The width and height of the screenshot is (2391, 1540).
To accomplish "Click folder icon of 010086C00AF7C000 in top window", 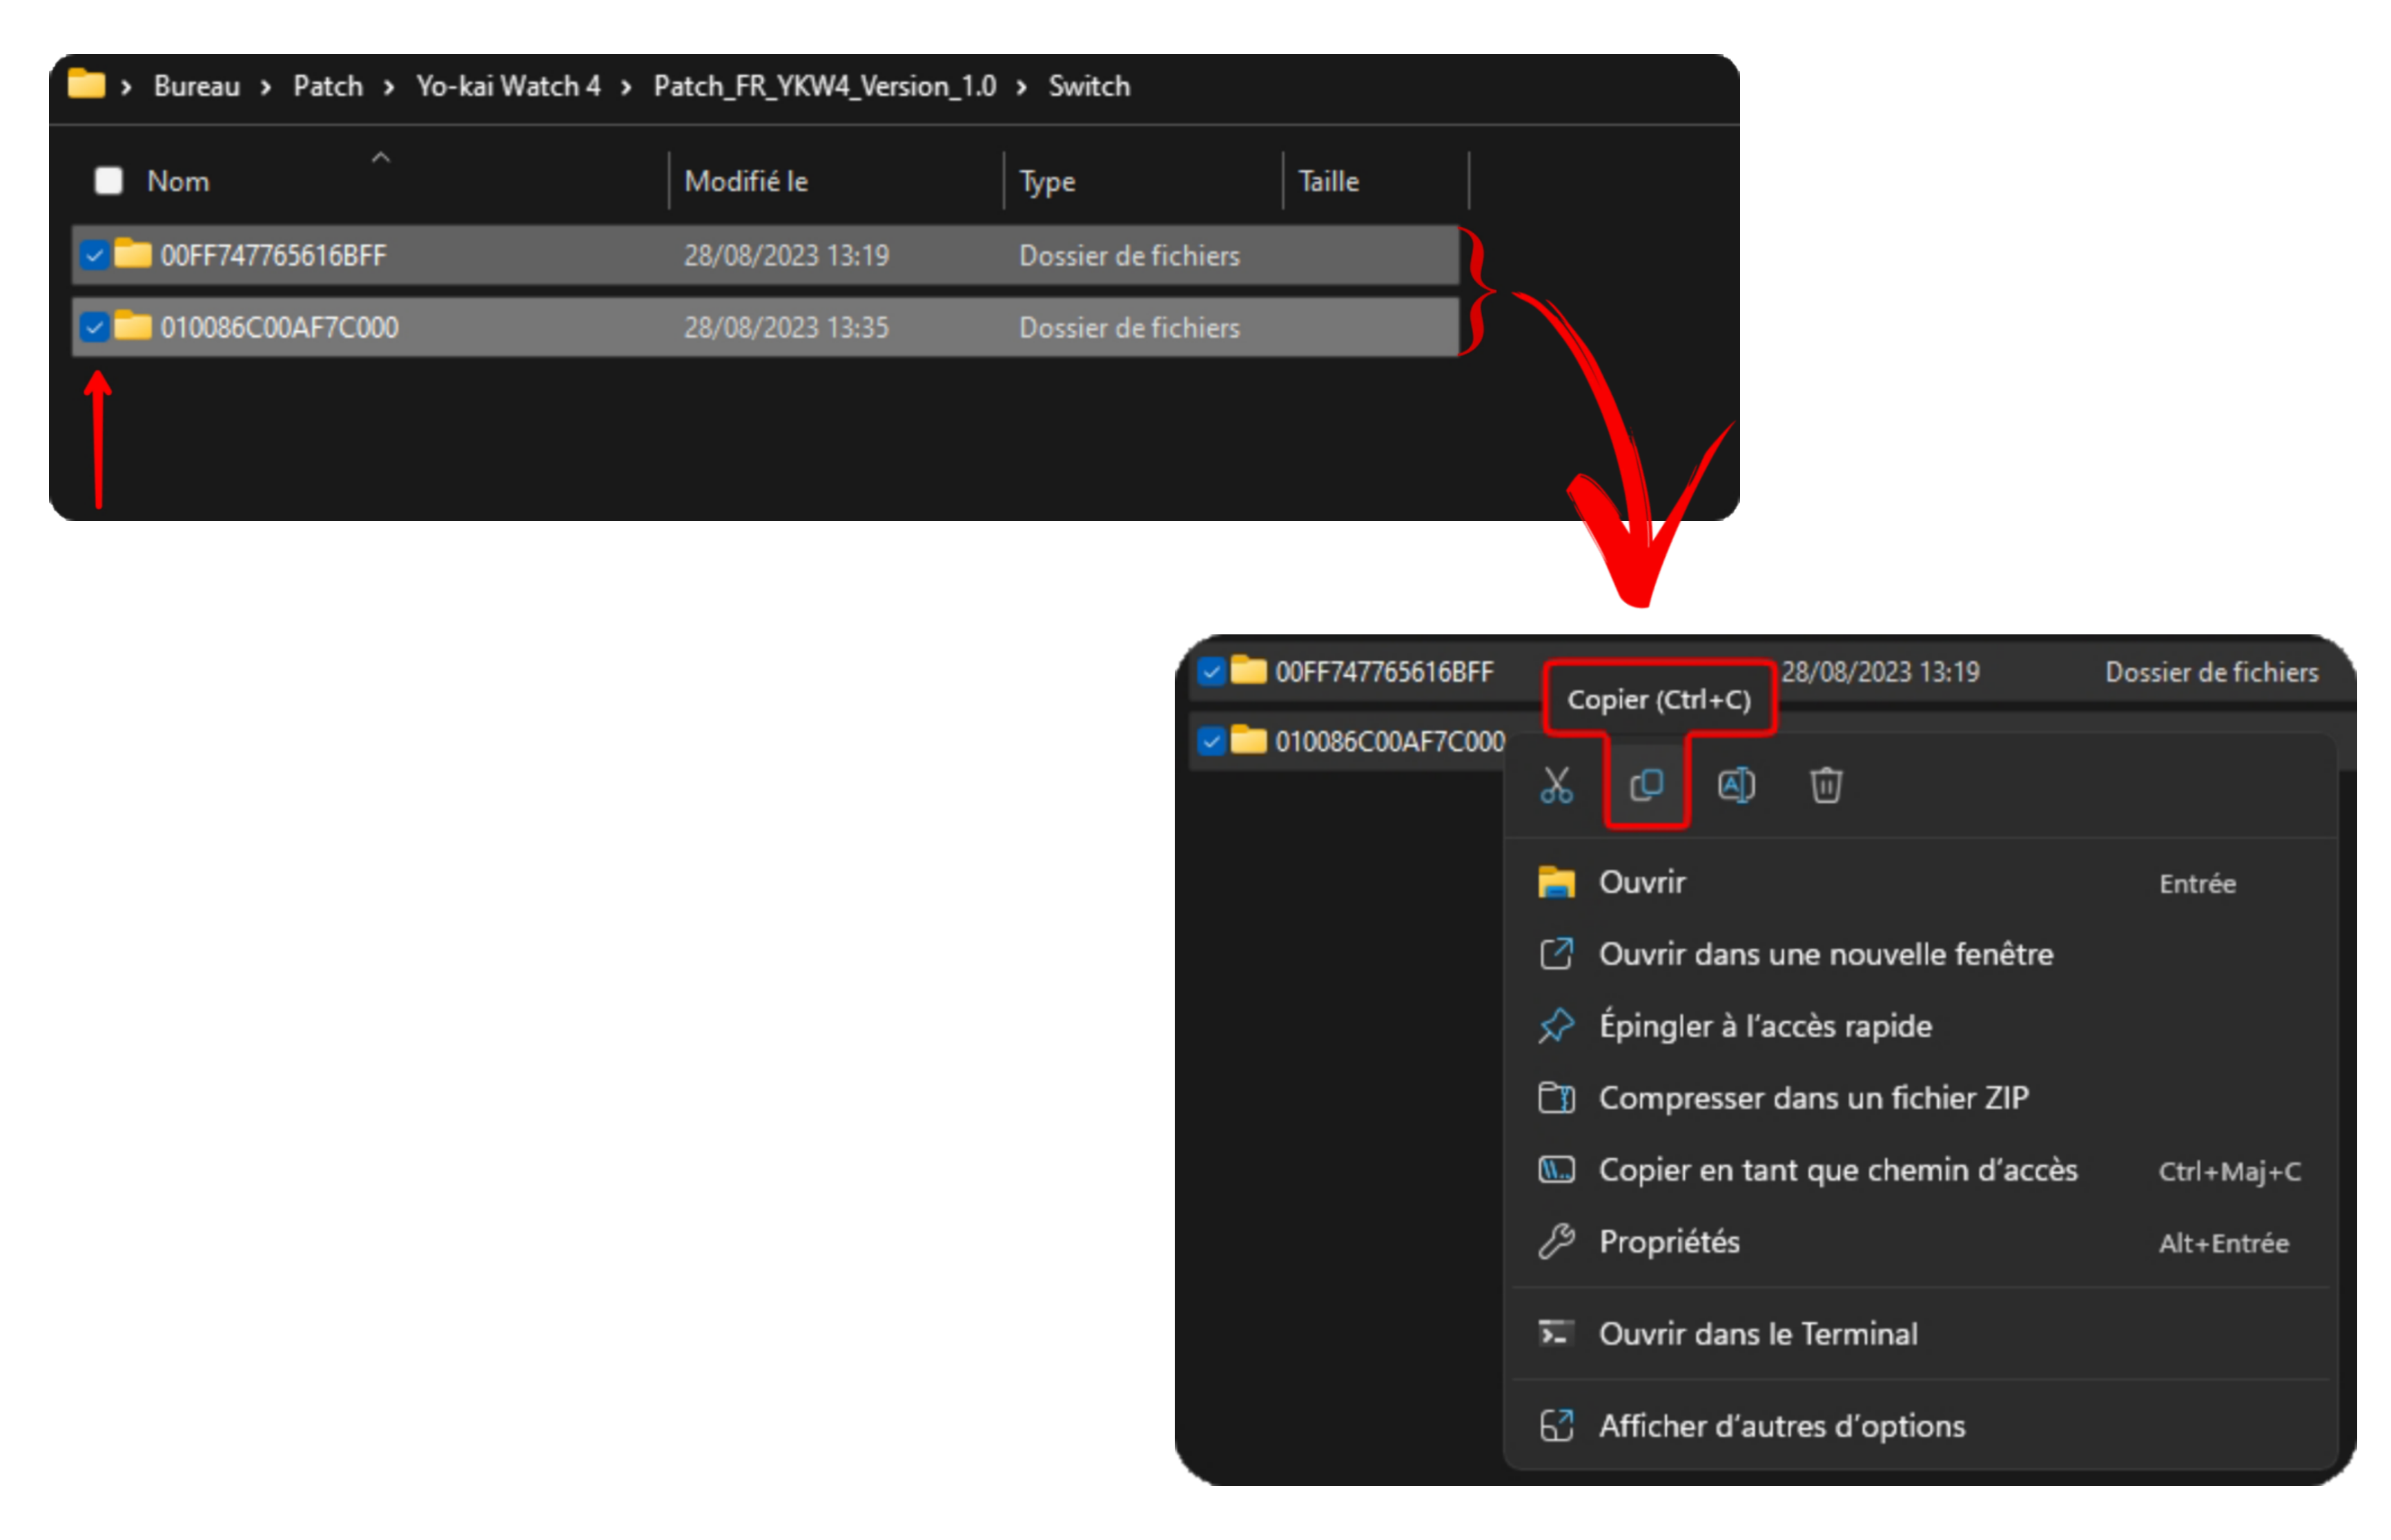I will click(x=132, y=326).
